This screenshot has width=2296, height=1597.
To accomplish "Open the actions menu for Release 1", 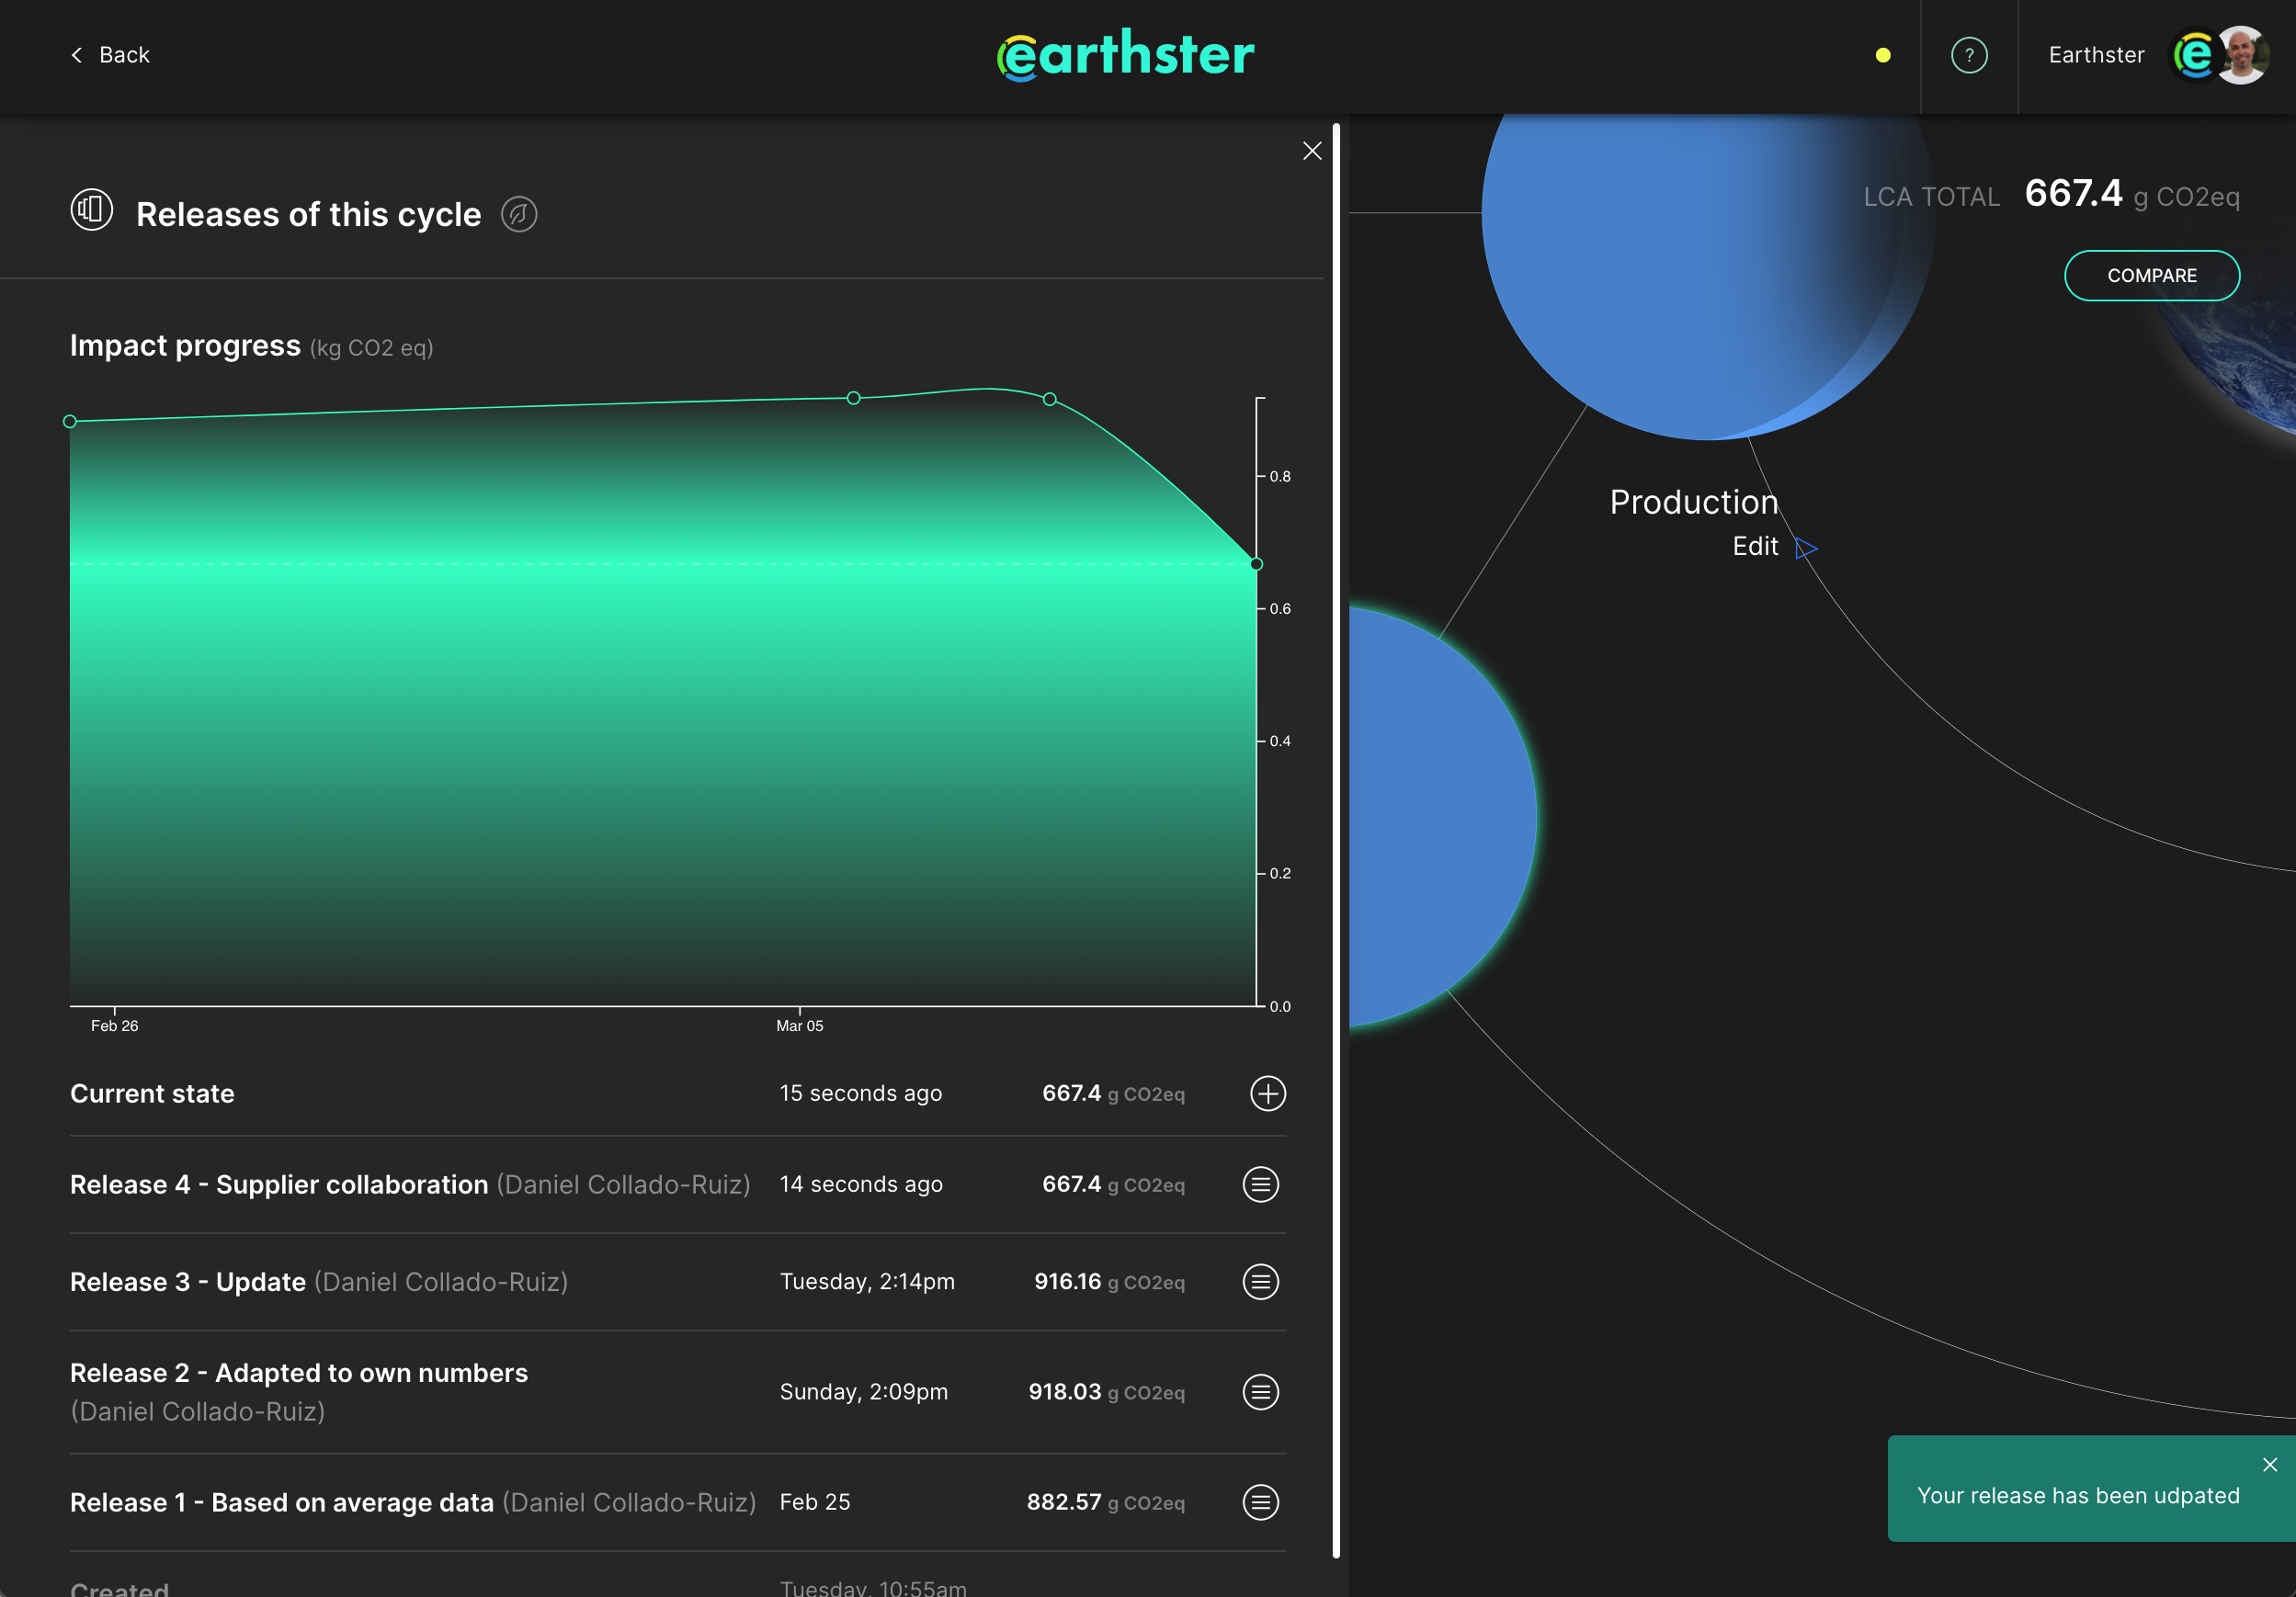I will [1261, 1502].
